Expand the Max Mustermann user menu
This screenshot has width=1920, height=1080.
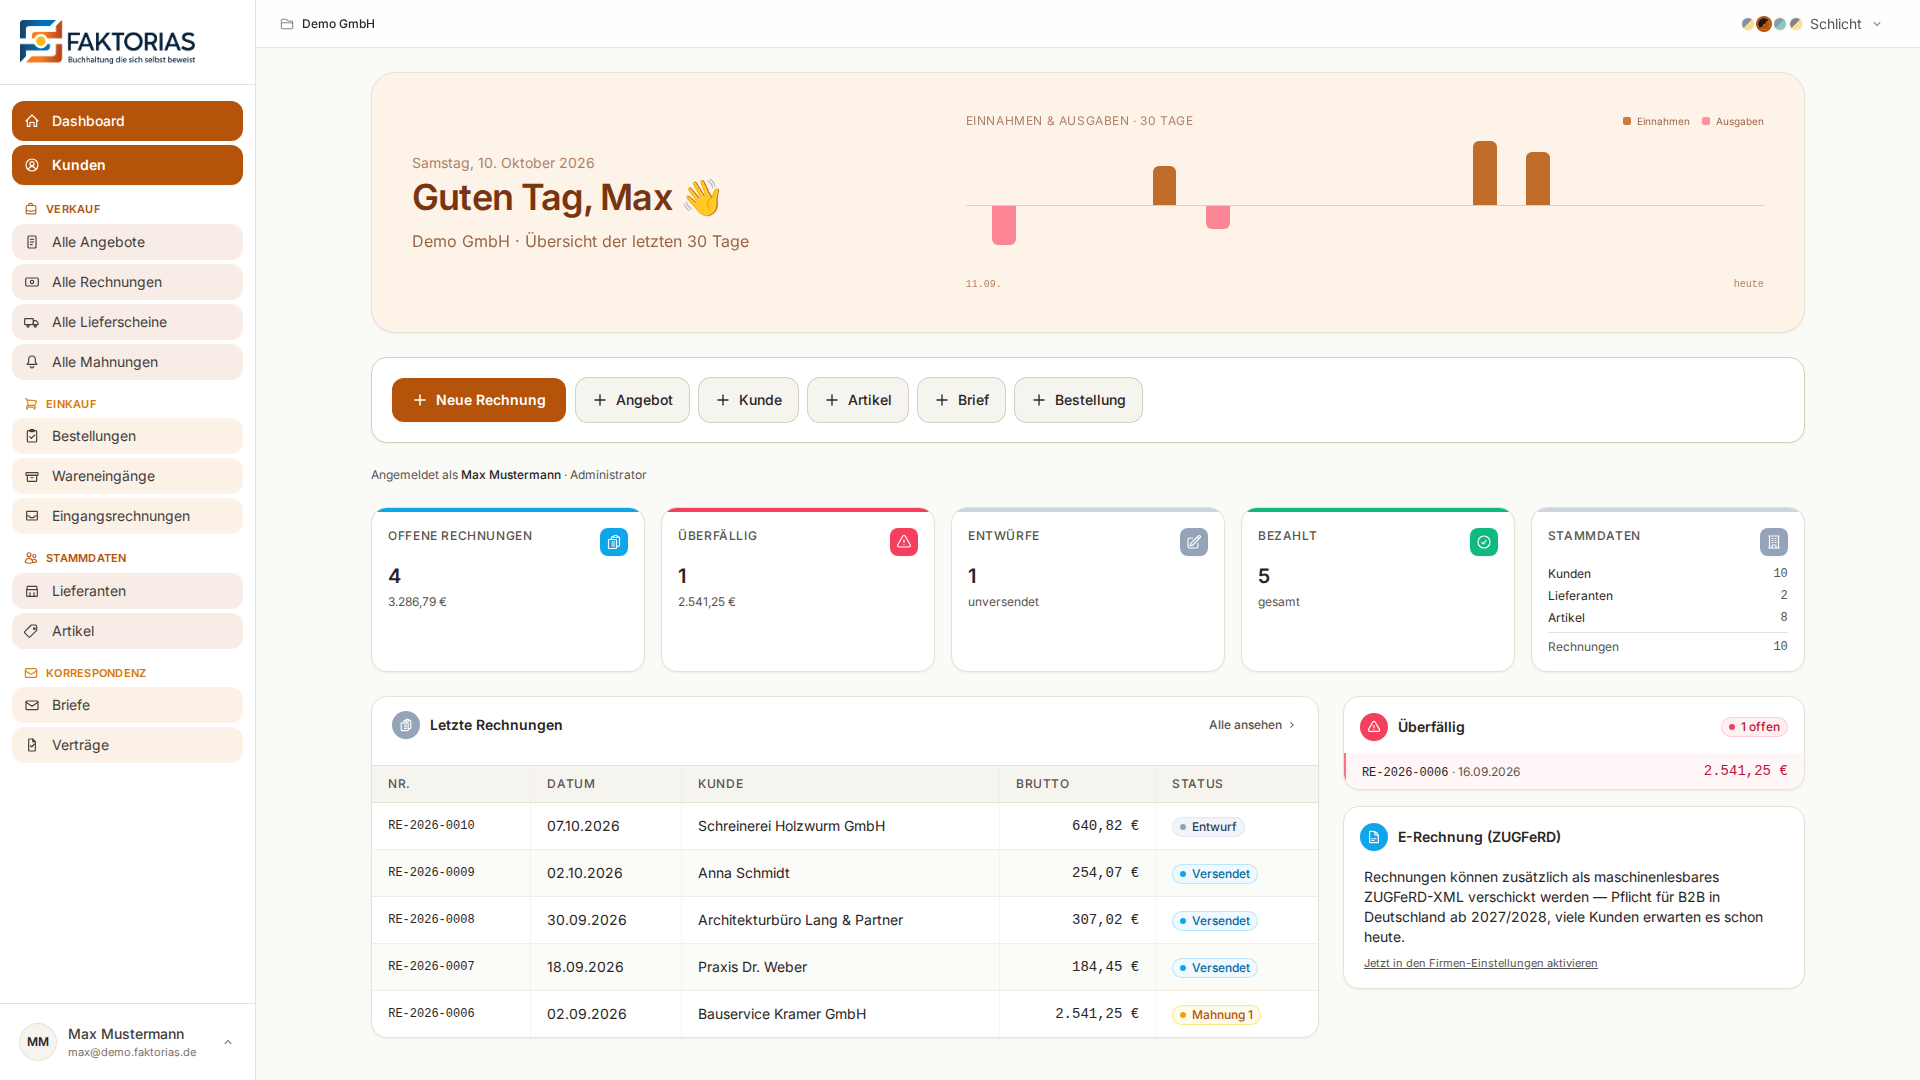pyautogui.click(x=127, y=1042)
